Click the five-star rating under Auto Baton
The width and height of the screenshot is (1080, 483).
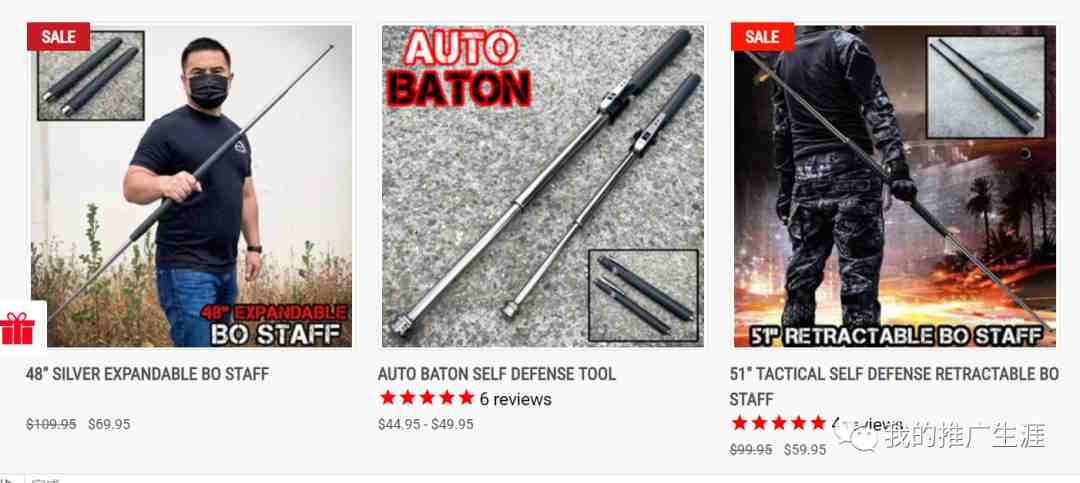coord(427,398)
